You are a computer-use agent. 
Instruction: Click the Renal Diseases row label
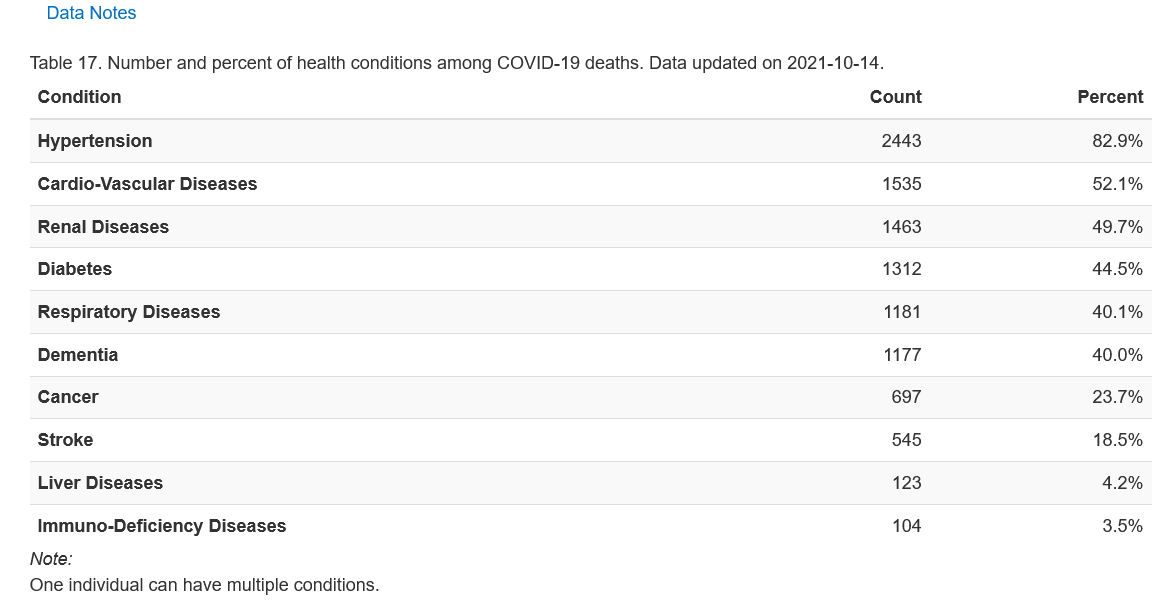pyautogui.click(x=103, y=227)
